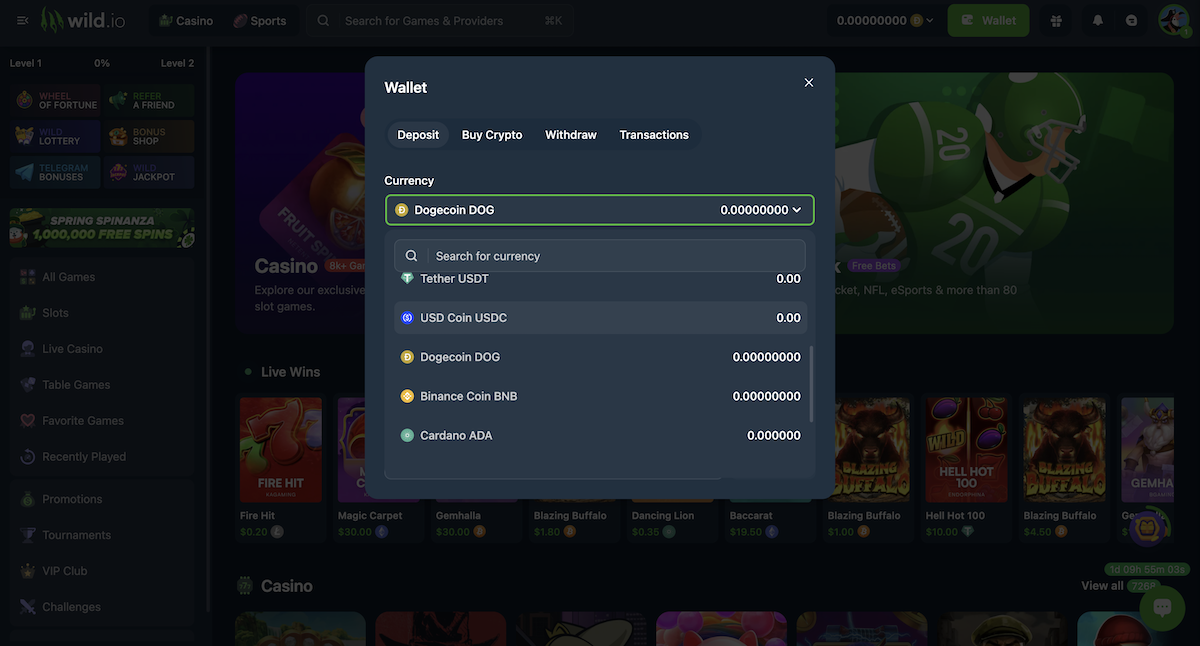This screenshot has height=646, width=1200.
Task: Switch to the Transactions tab
Action: [x=654, y=135]
